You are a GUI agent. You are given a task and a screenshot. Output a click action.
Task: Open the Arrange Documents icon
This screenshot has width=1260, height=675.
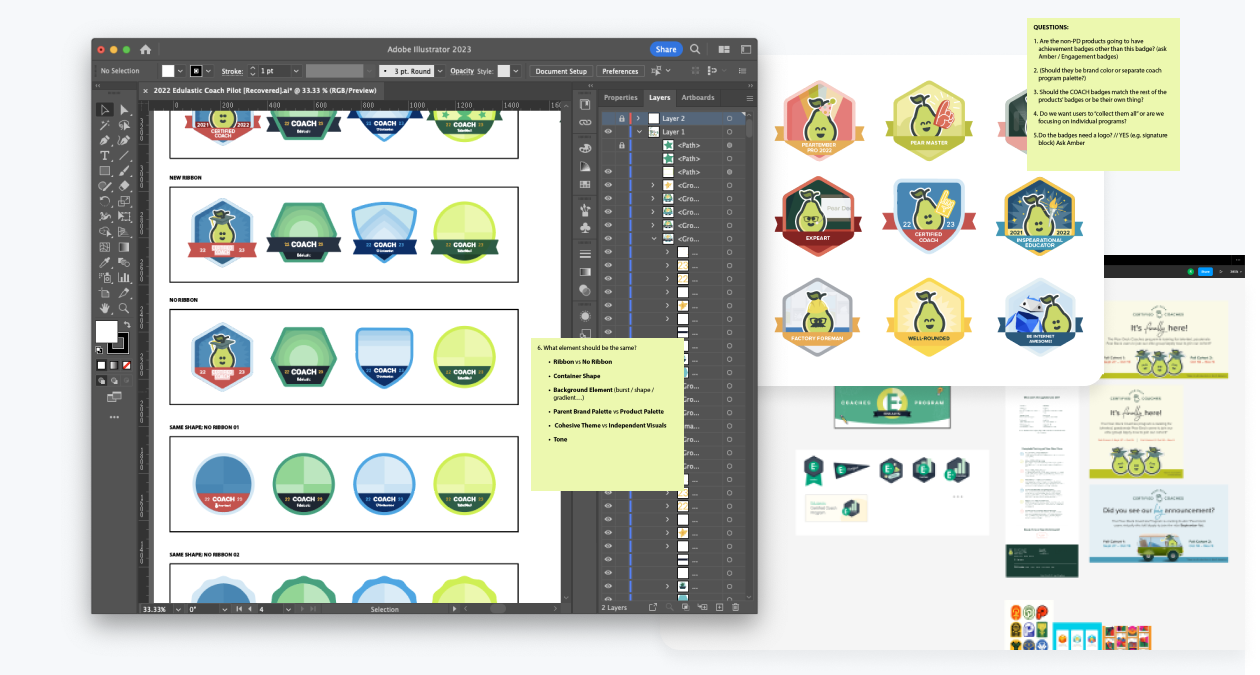[723, 49]
